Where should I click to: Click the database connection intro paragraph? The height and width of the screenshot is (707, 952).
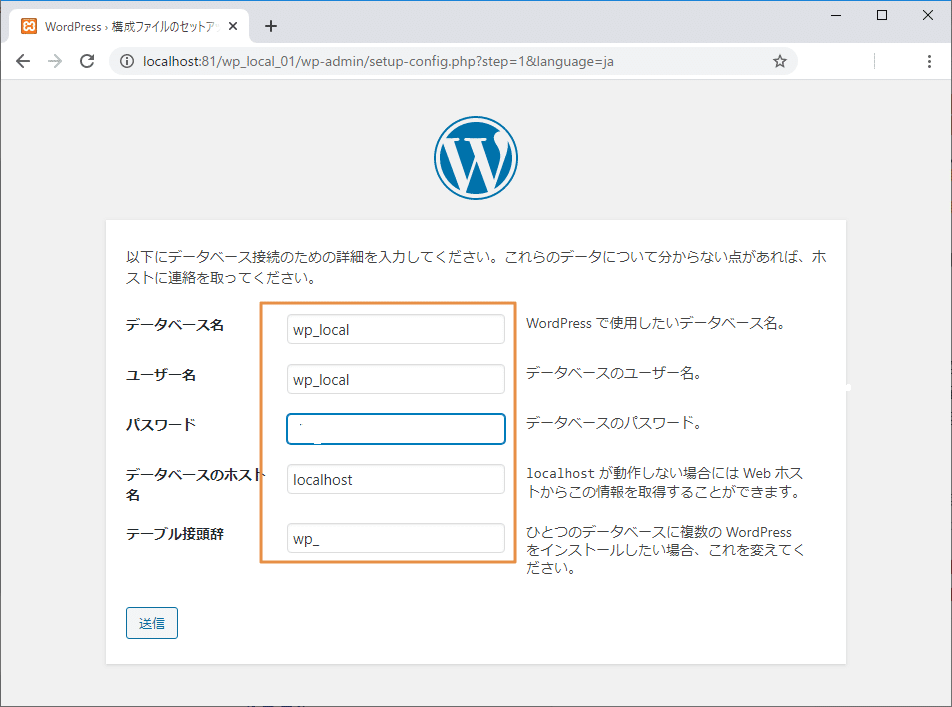pyautogui.click(x=476, y=267)
